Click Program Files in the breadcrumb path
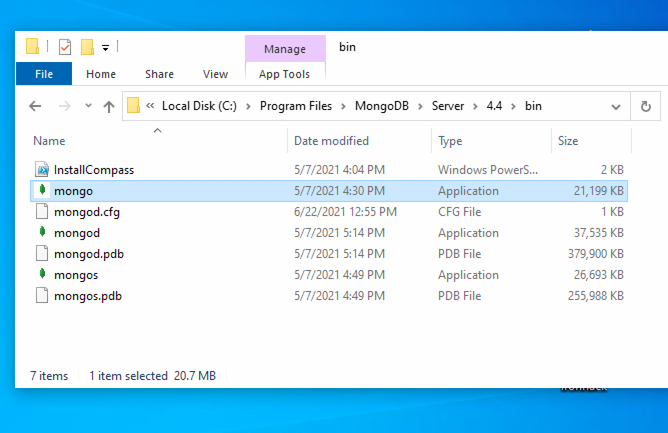668x433 pixels. [296, 106]
